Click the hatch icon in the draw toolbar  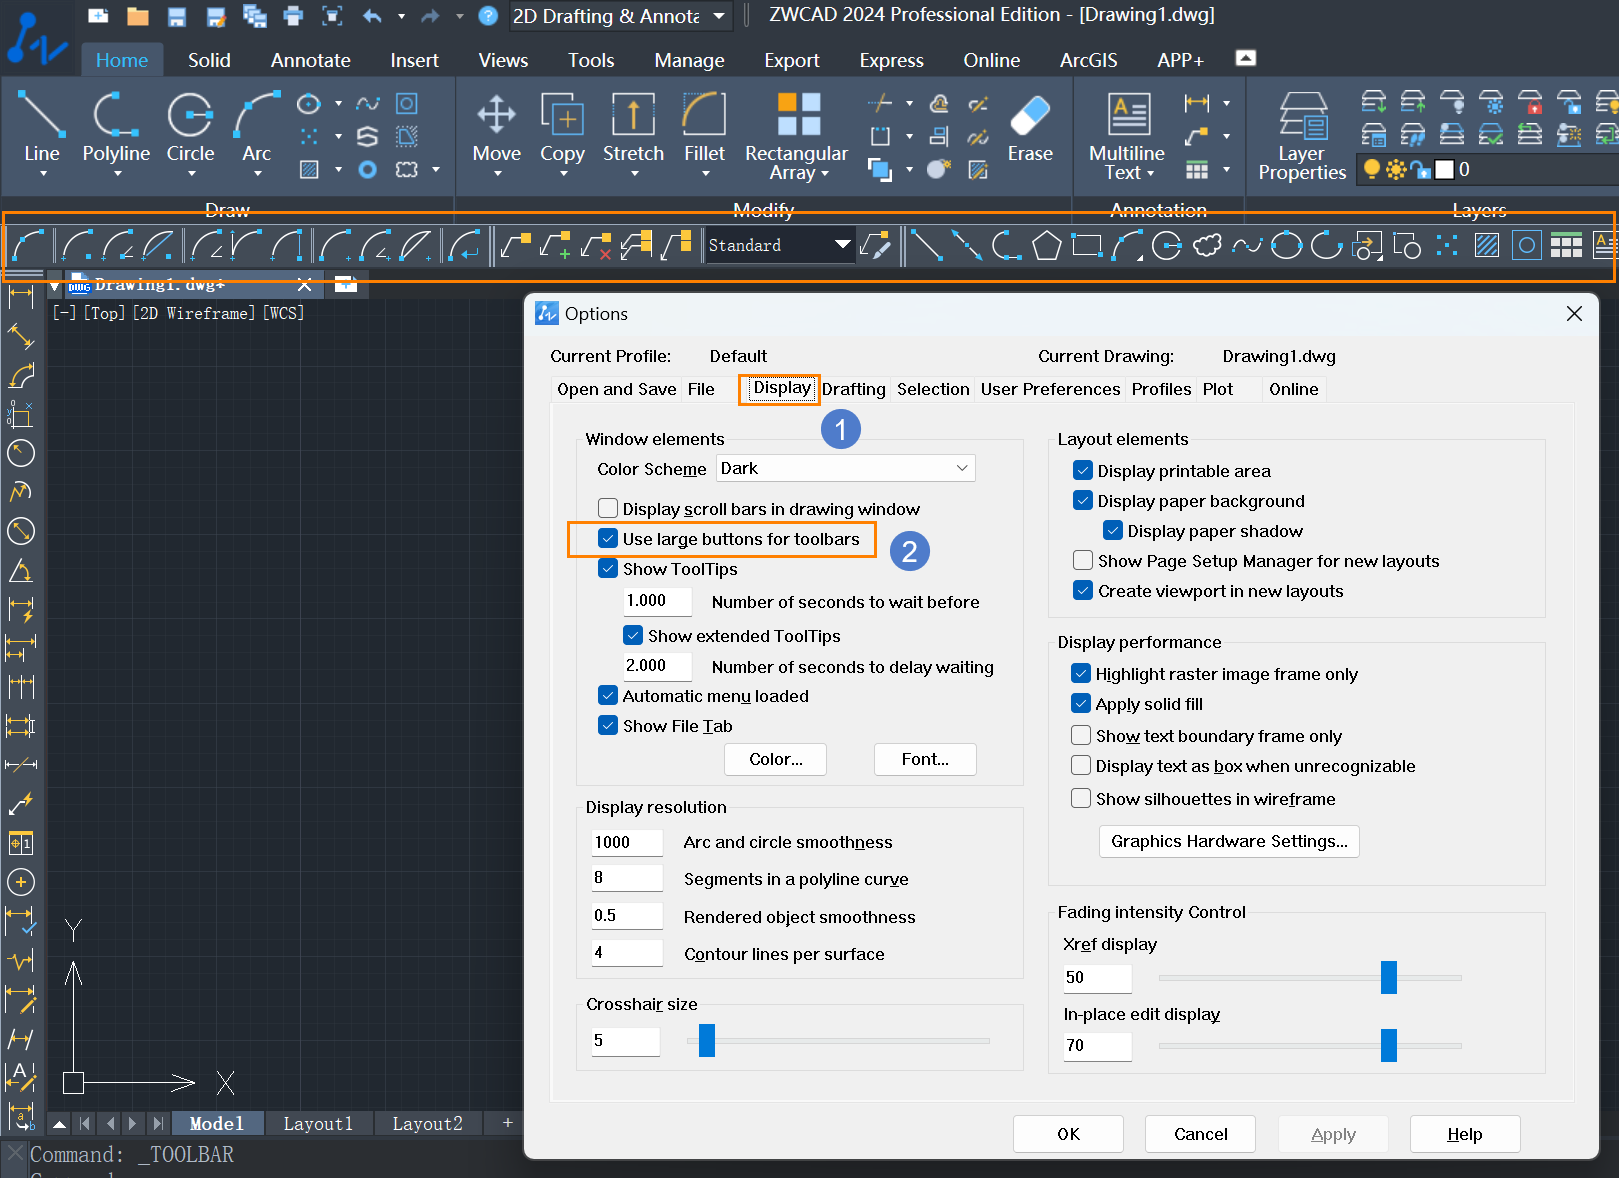point(1487,245)
